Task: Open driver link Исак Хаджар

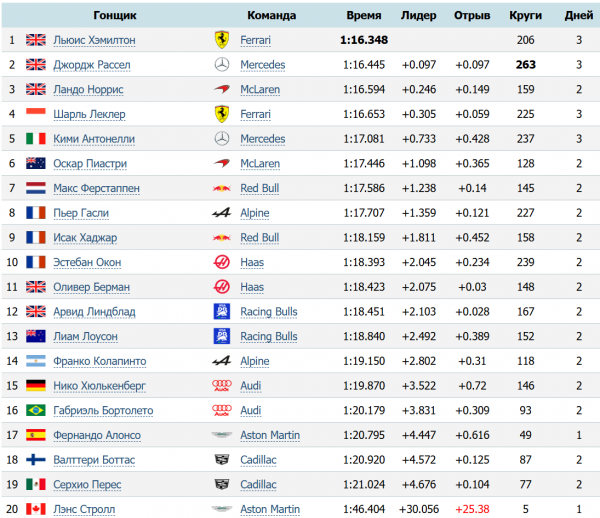Action: click(85, 238)
